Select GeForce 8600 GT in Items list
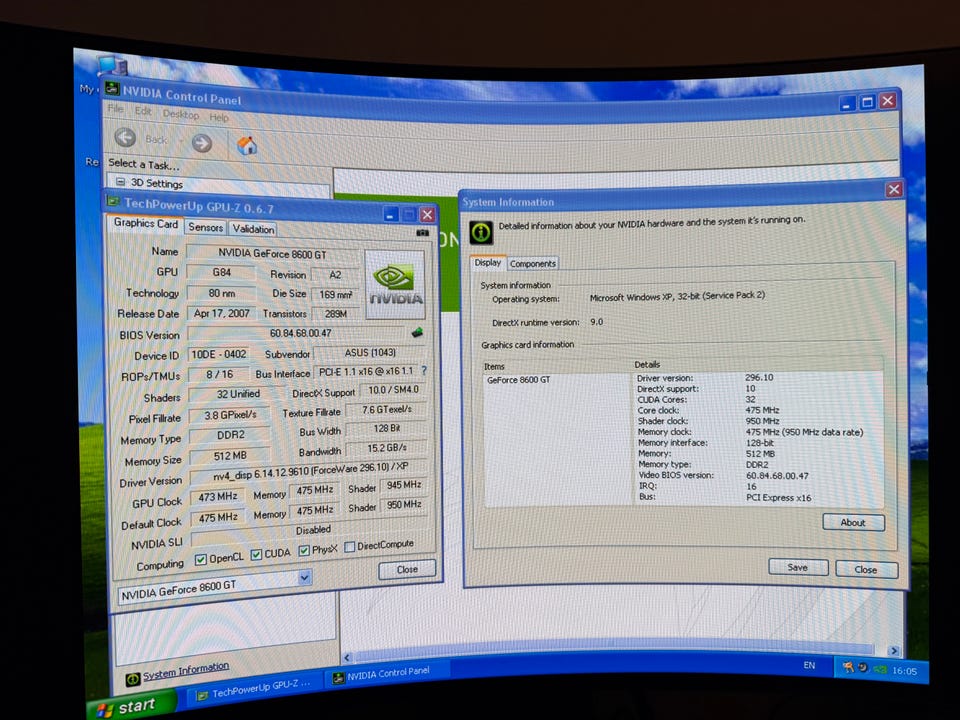Image resolution: width=960 pixels, height=720 pixels. click(x=519, y=380)
